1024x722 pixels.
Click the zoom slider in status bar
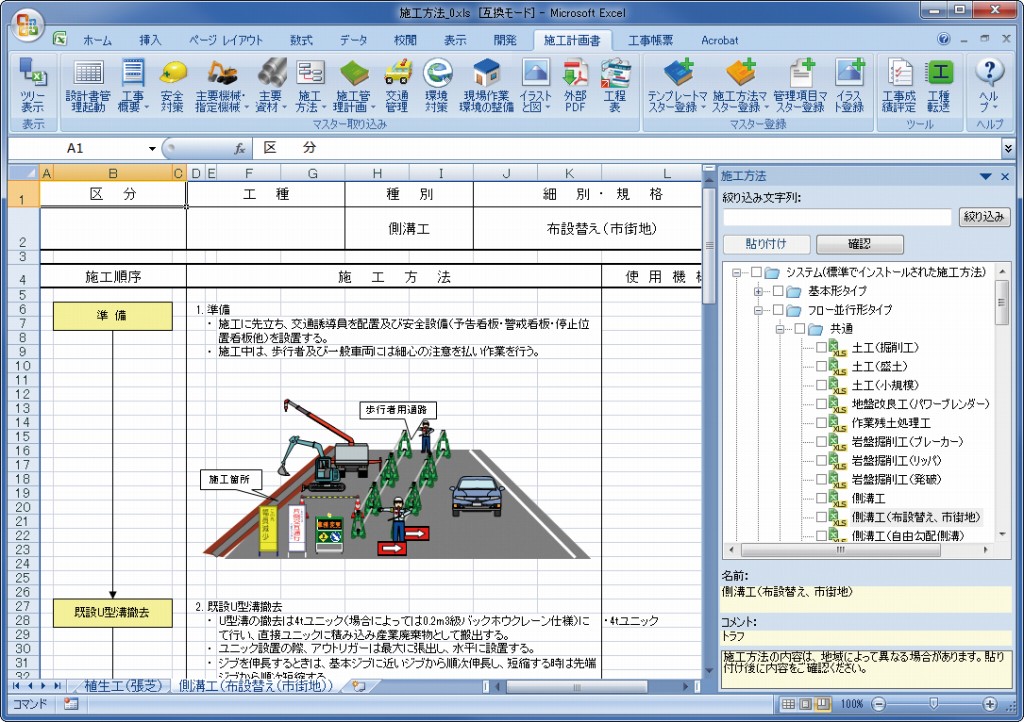pyautogui.click(x=932, y=704)
